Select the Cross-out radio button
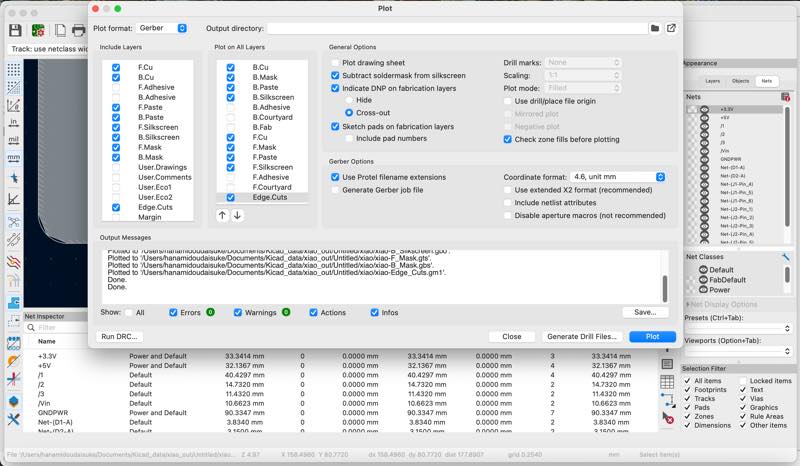The image size is (800, 466). pyautogui.click(x=349, y=113)
